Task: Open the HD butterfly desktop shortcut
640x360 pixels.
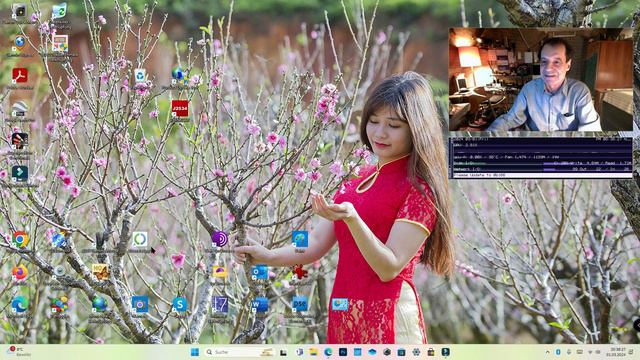Action: (100, 272)
